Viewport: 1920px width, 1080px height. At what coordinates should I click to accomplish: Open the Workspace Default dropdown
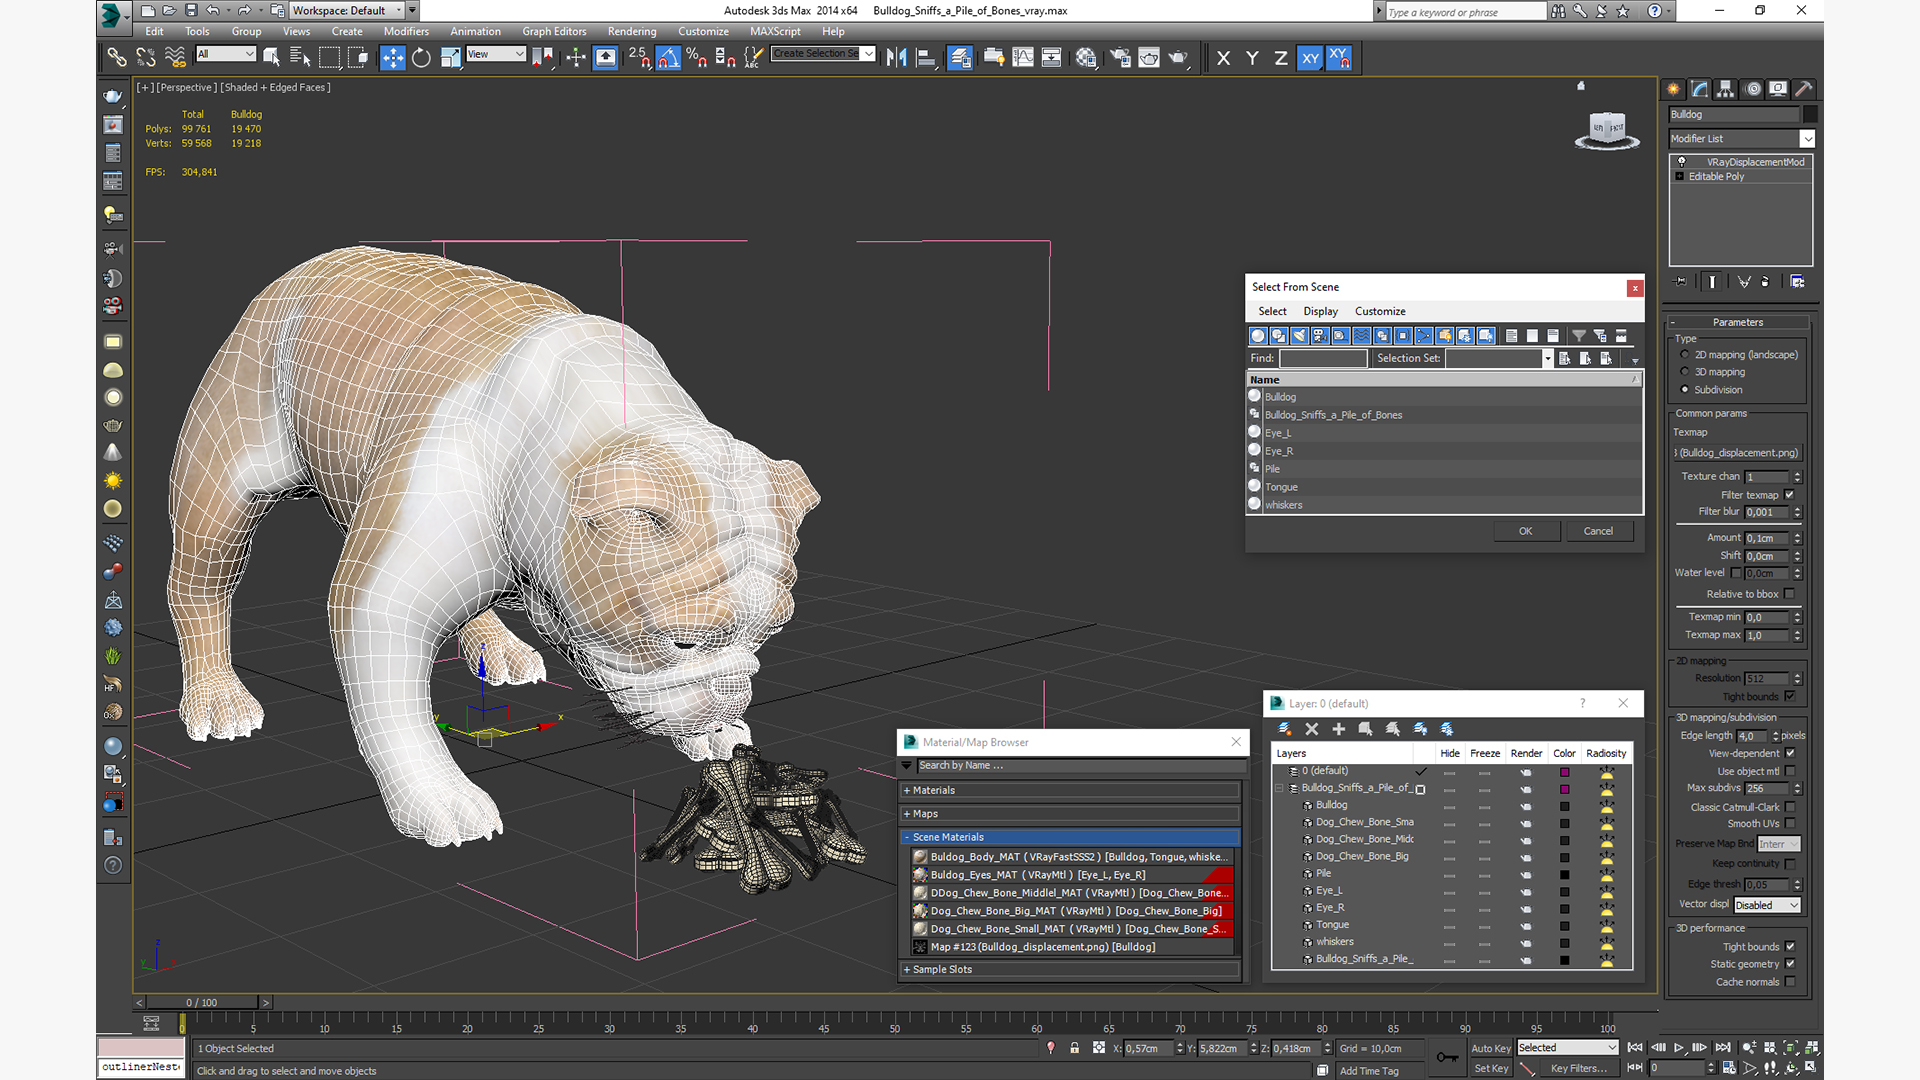[x=347, y=11]
